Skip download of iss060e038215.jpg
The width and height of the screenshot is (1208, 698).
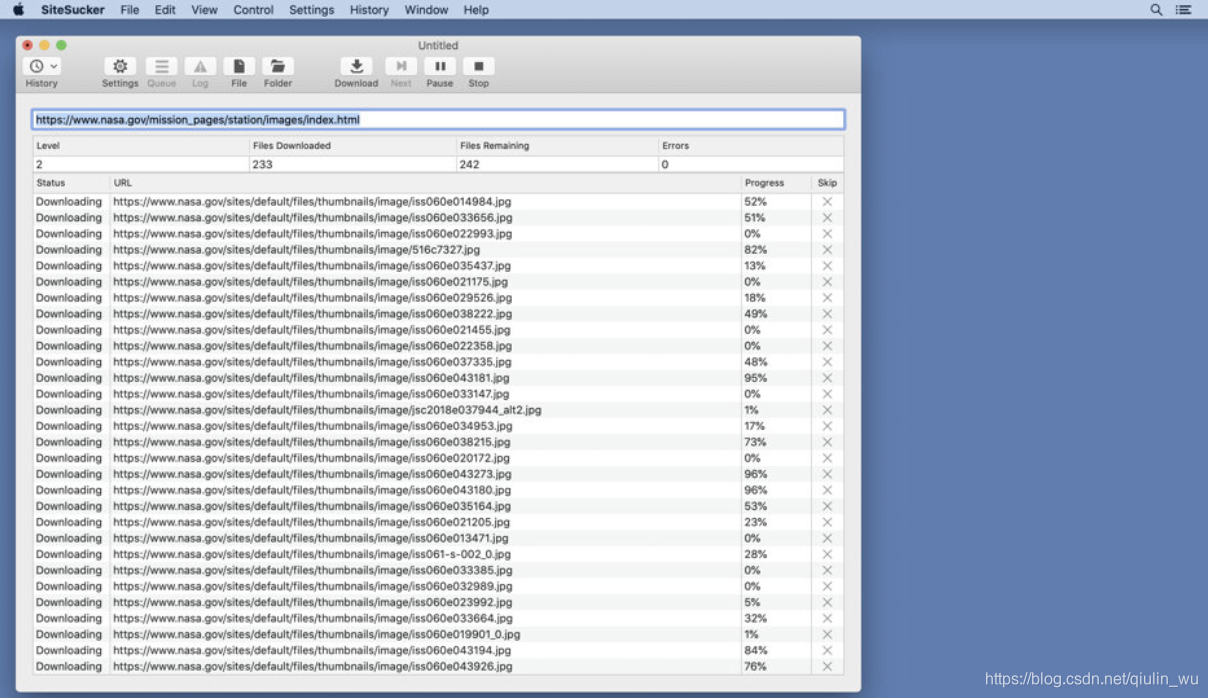[827, 442]
